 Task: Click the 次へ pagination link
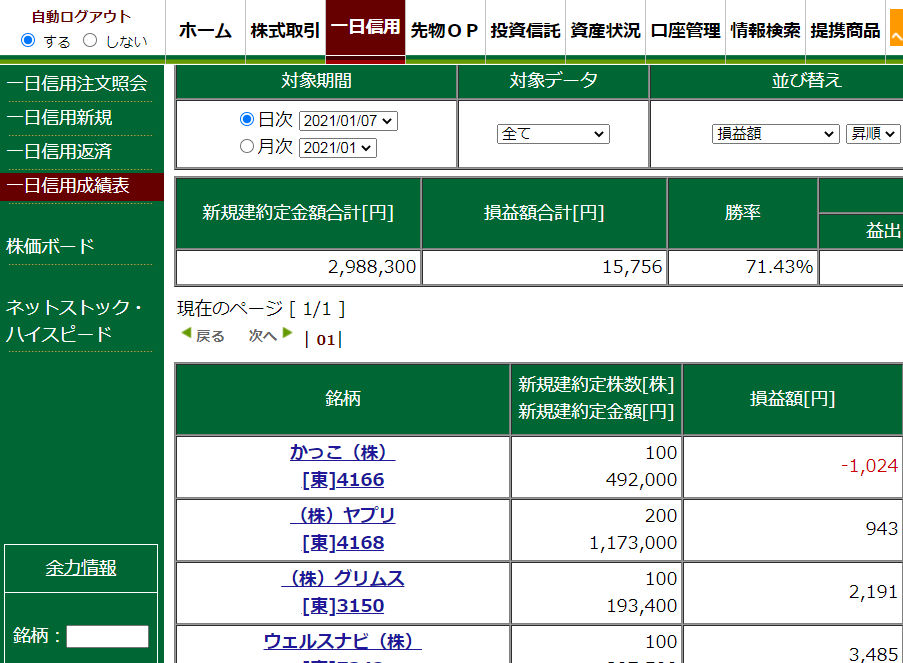tap(263, 336)
